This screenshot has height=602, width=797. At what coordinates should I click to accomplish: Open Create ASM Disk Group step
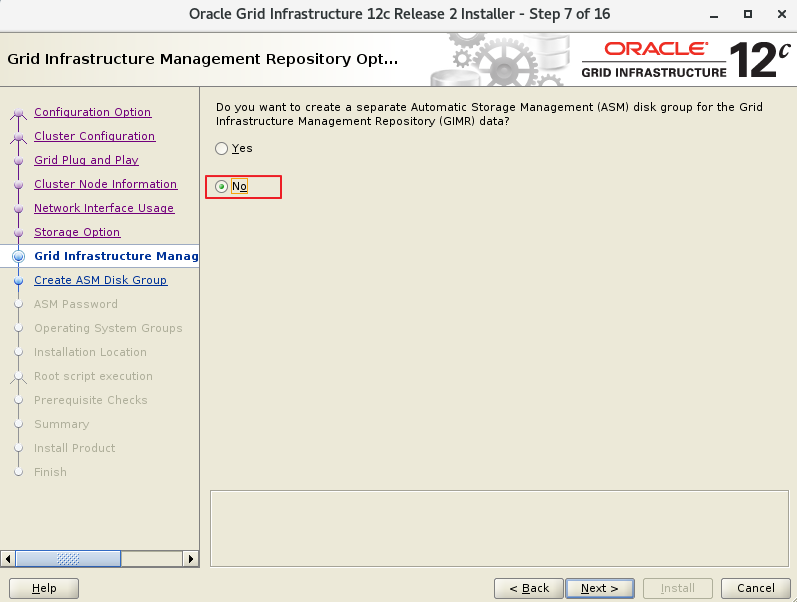(101, 280)
